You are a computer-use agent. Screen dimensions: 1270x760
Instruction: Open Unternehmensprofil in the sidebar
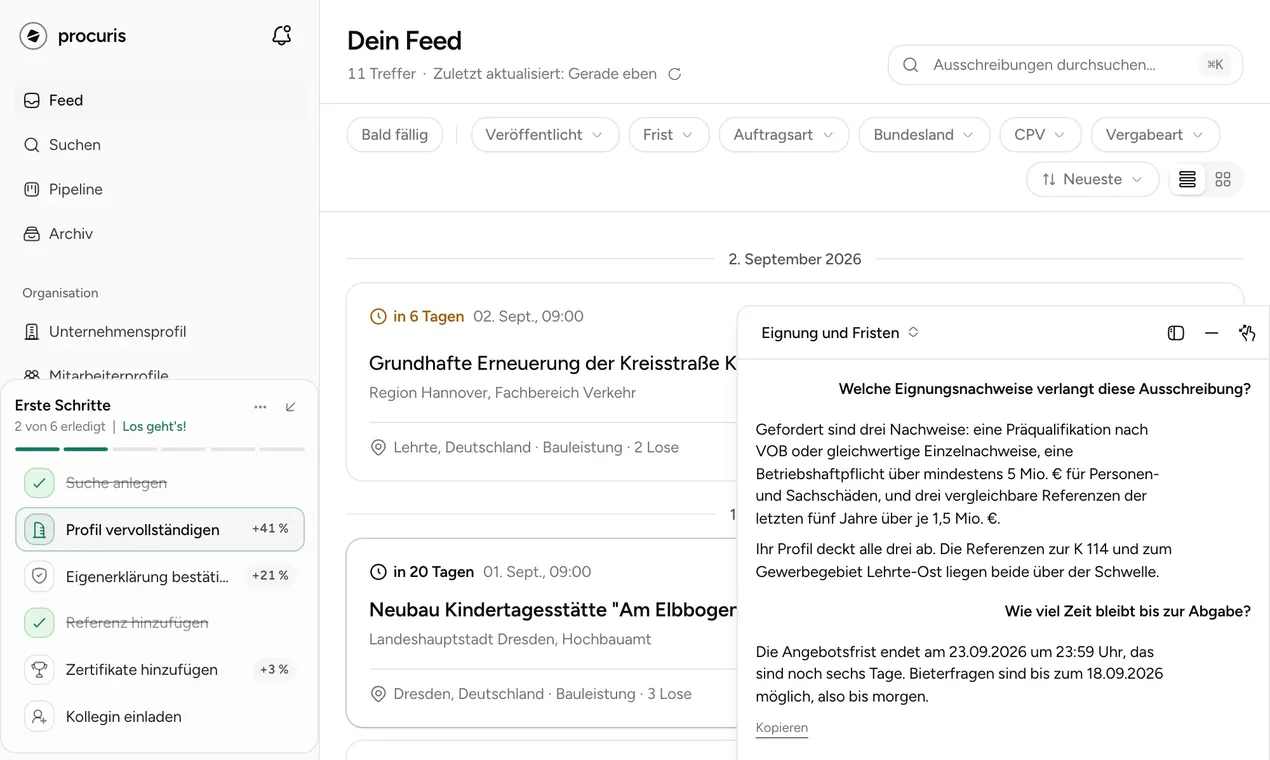pyautogui.click(x=161, y=332)
